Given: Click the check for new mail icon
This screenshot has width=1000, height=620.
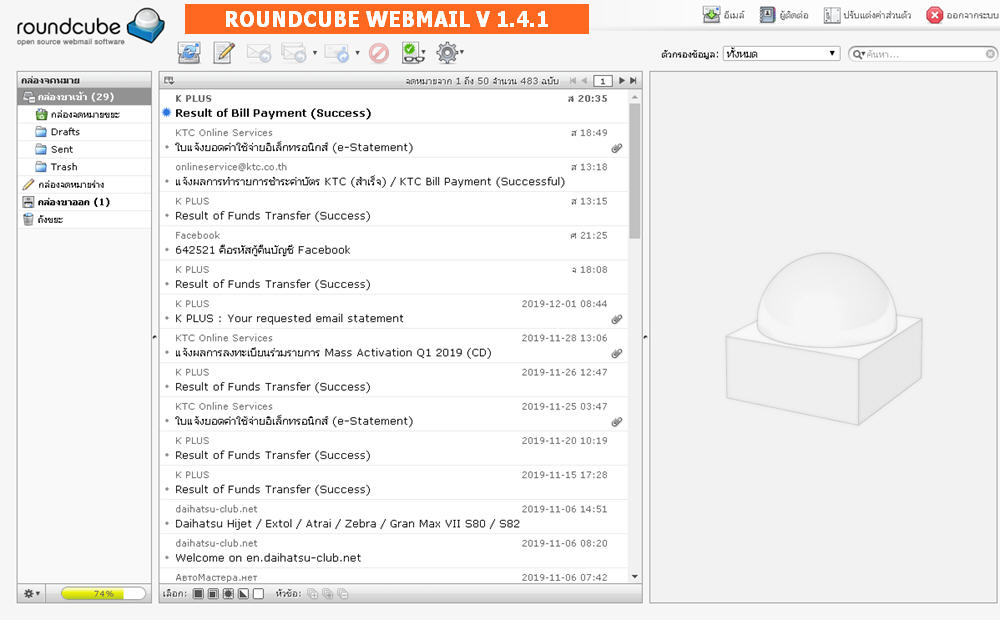Looking at the screenshot, I should (x=189, y=52).
